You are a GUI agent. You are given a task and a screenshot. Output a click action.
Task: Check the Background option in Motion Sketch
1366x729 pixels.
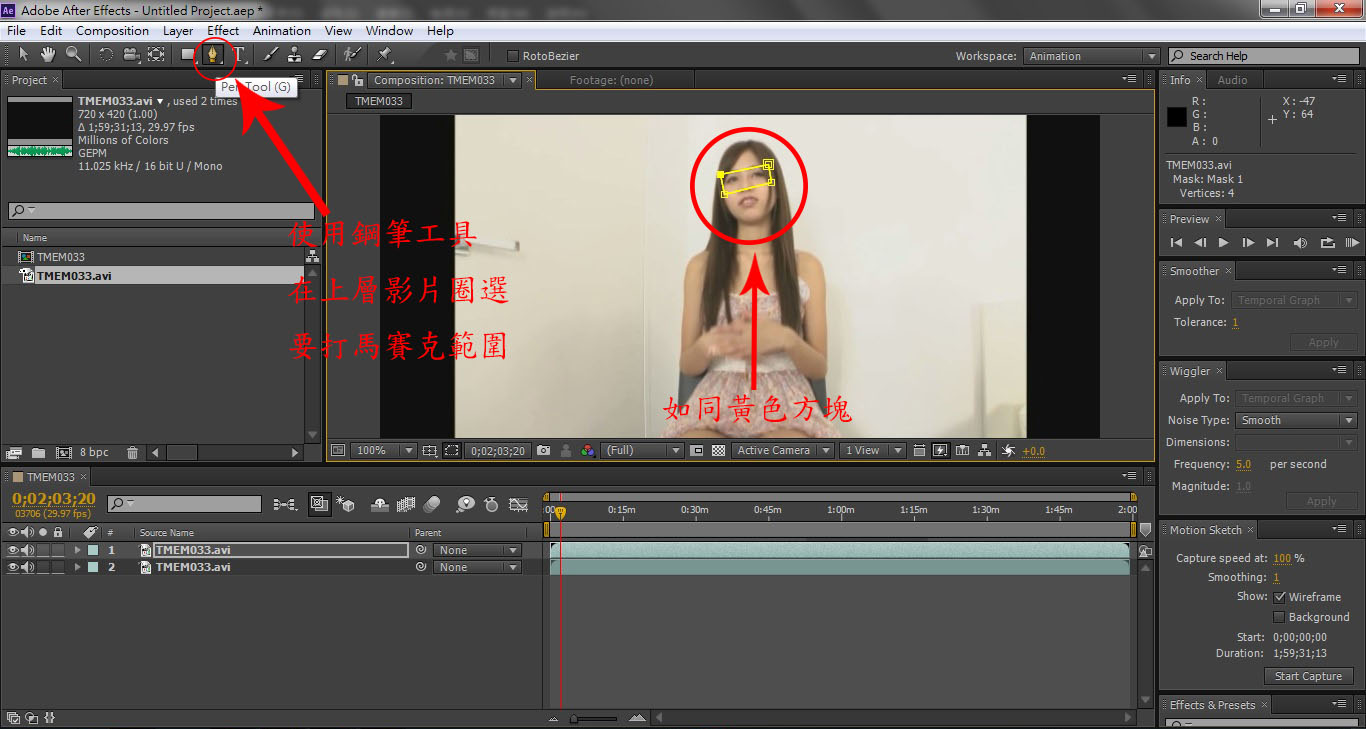pos(1279,617)
